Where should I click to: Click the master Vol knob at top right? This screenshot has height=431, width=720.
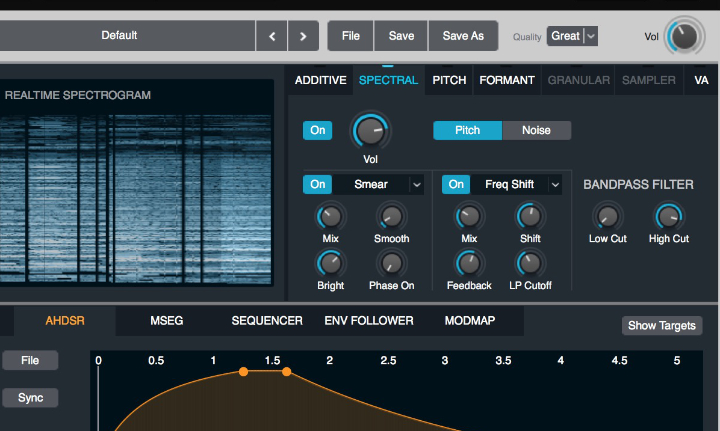click(x=684, y=36)
